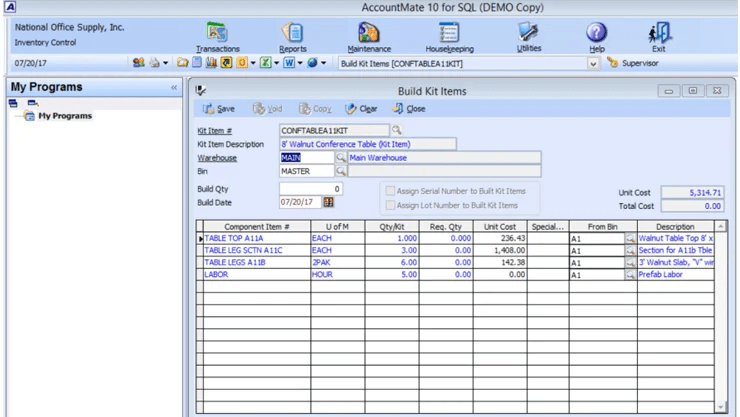Viewport: 740px width, 417px height.
Task: Click the Outlook toolbar icon
Action: point(242,62)
